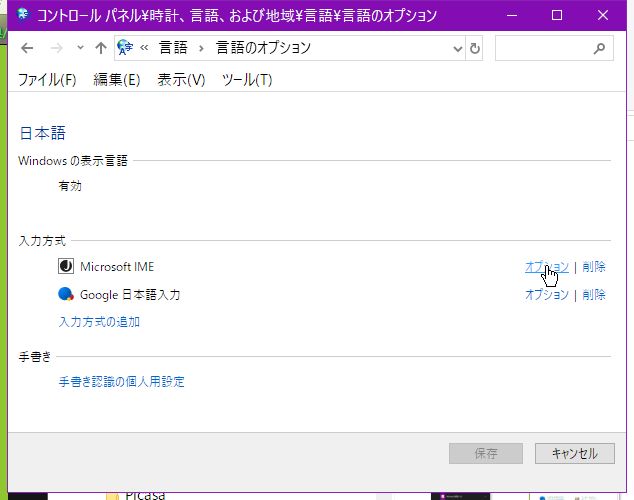
Task: Open the ツール(T) menu
Action: [x=247, y=80]
